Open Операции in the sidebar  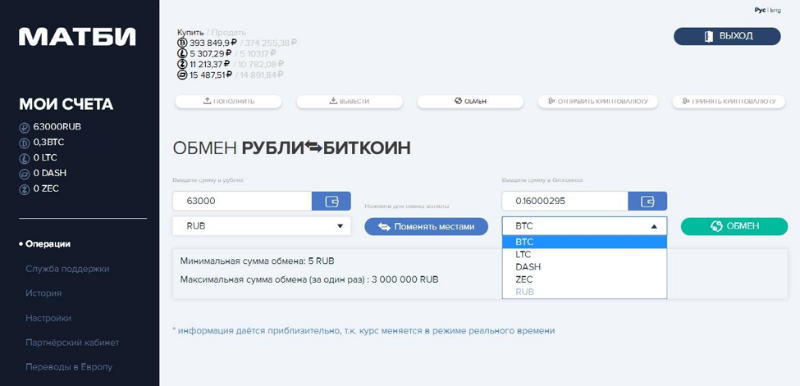(48, 244)
